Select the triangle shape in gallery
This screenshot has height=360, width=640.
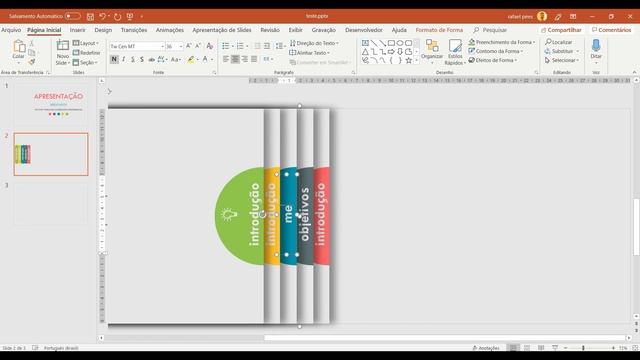(365, 51)
